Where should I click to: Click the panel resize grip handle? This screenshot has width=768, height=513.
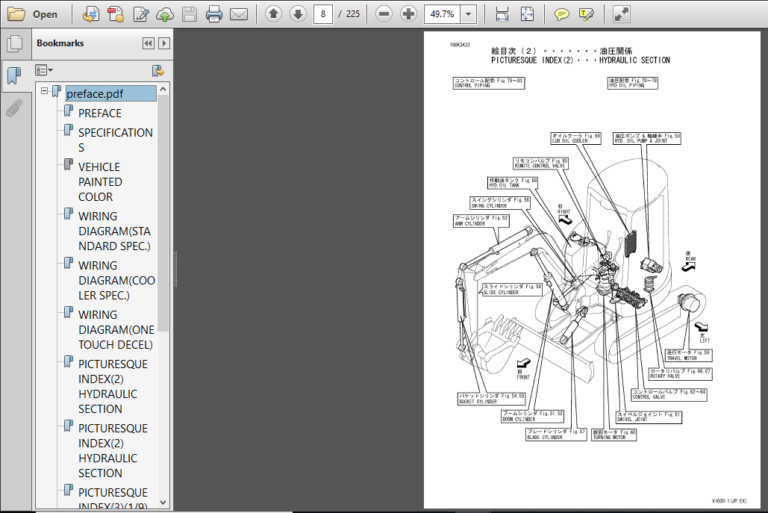click(175, 269)
